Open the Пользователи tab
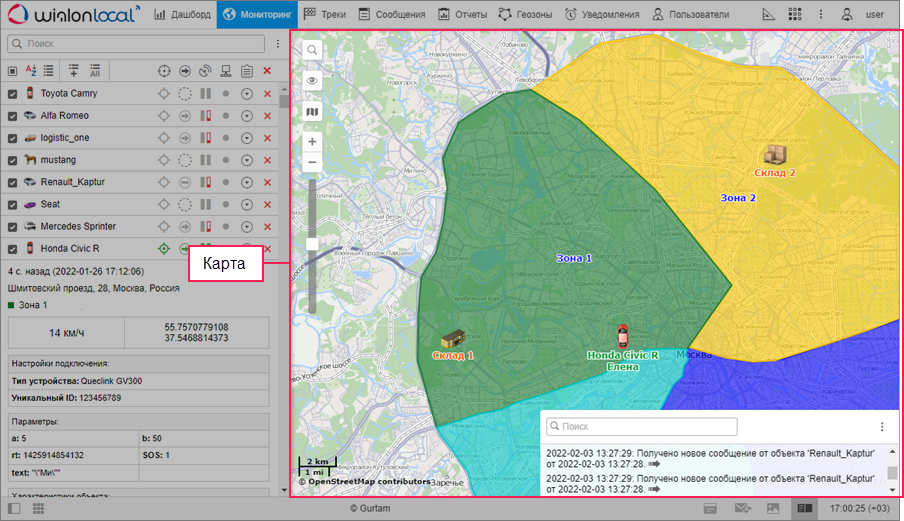This screenshot has width=904, height=521. [x=690, y=14]
